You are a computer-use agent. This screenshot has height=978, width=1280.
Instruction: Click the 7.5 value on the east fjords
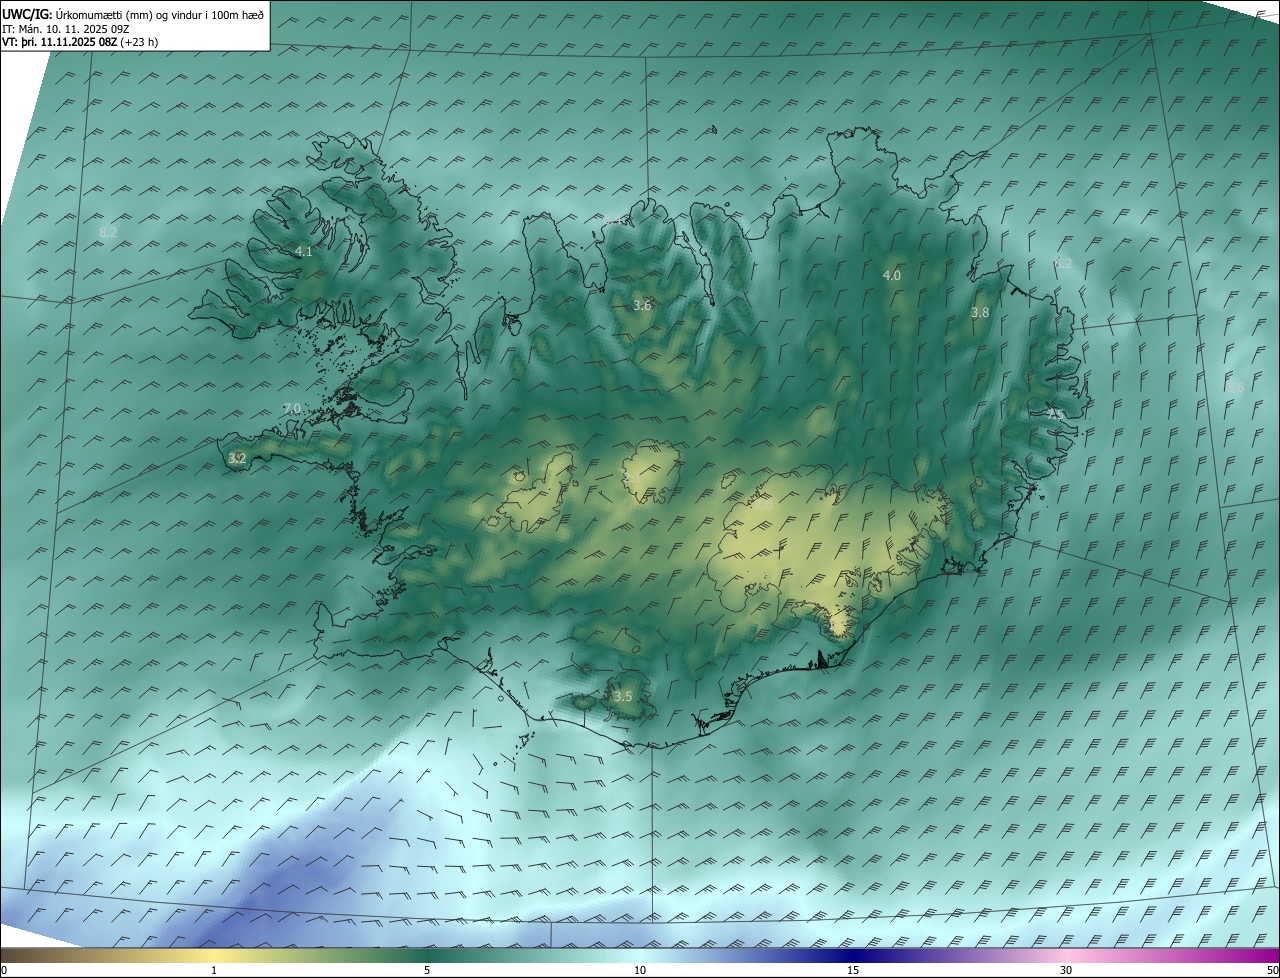(x=1055, y=414)
